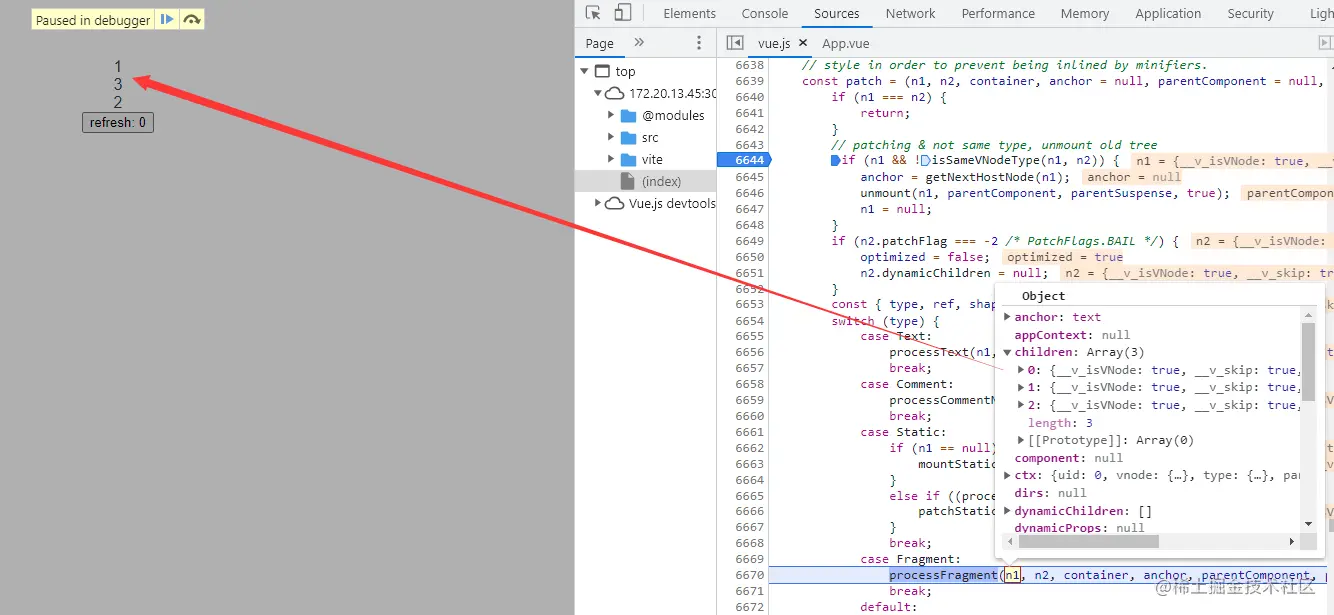Image resolution: width=1334 pixels, height=615 pixels.
Task: Open navigator three-dot options menu
Action: pos(699,43)
